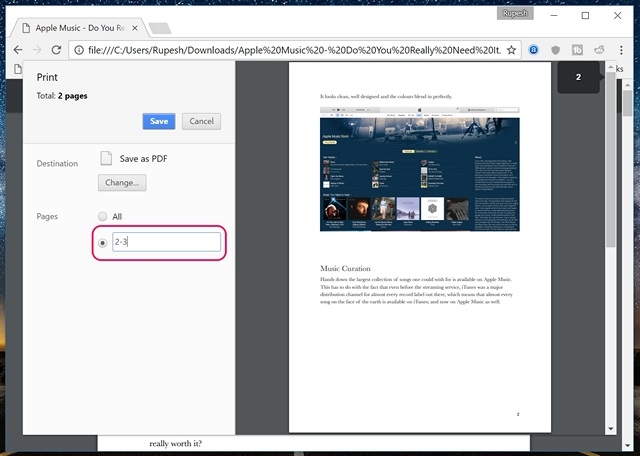This screenshot has height=456, width=640.
Task: Click the browser back arrow
Action: (16, 49)
